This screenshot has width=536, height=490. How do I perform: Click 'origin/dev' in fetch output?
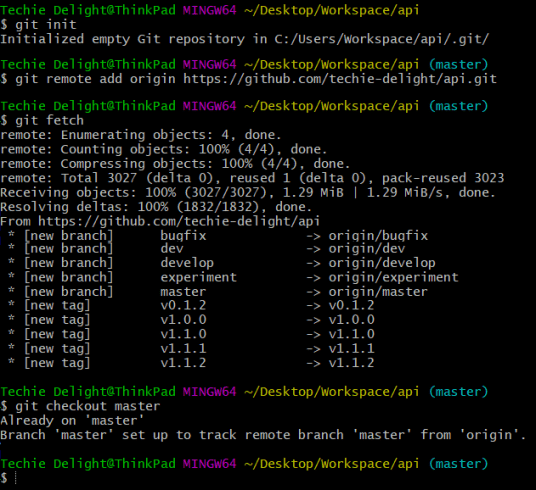(x=367, y=249)
